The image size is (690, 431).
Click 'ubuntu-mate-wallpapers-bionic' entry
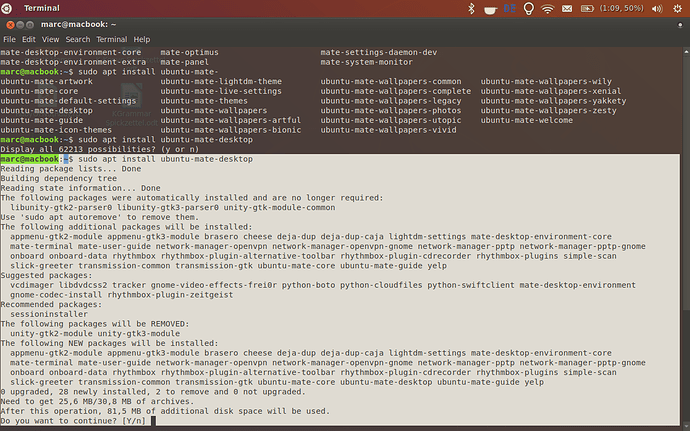[231, 130]
